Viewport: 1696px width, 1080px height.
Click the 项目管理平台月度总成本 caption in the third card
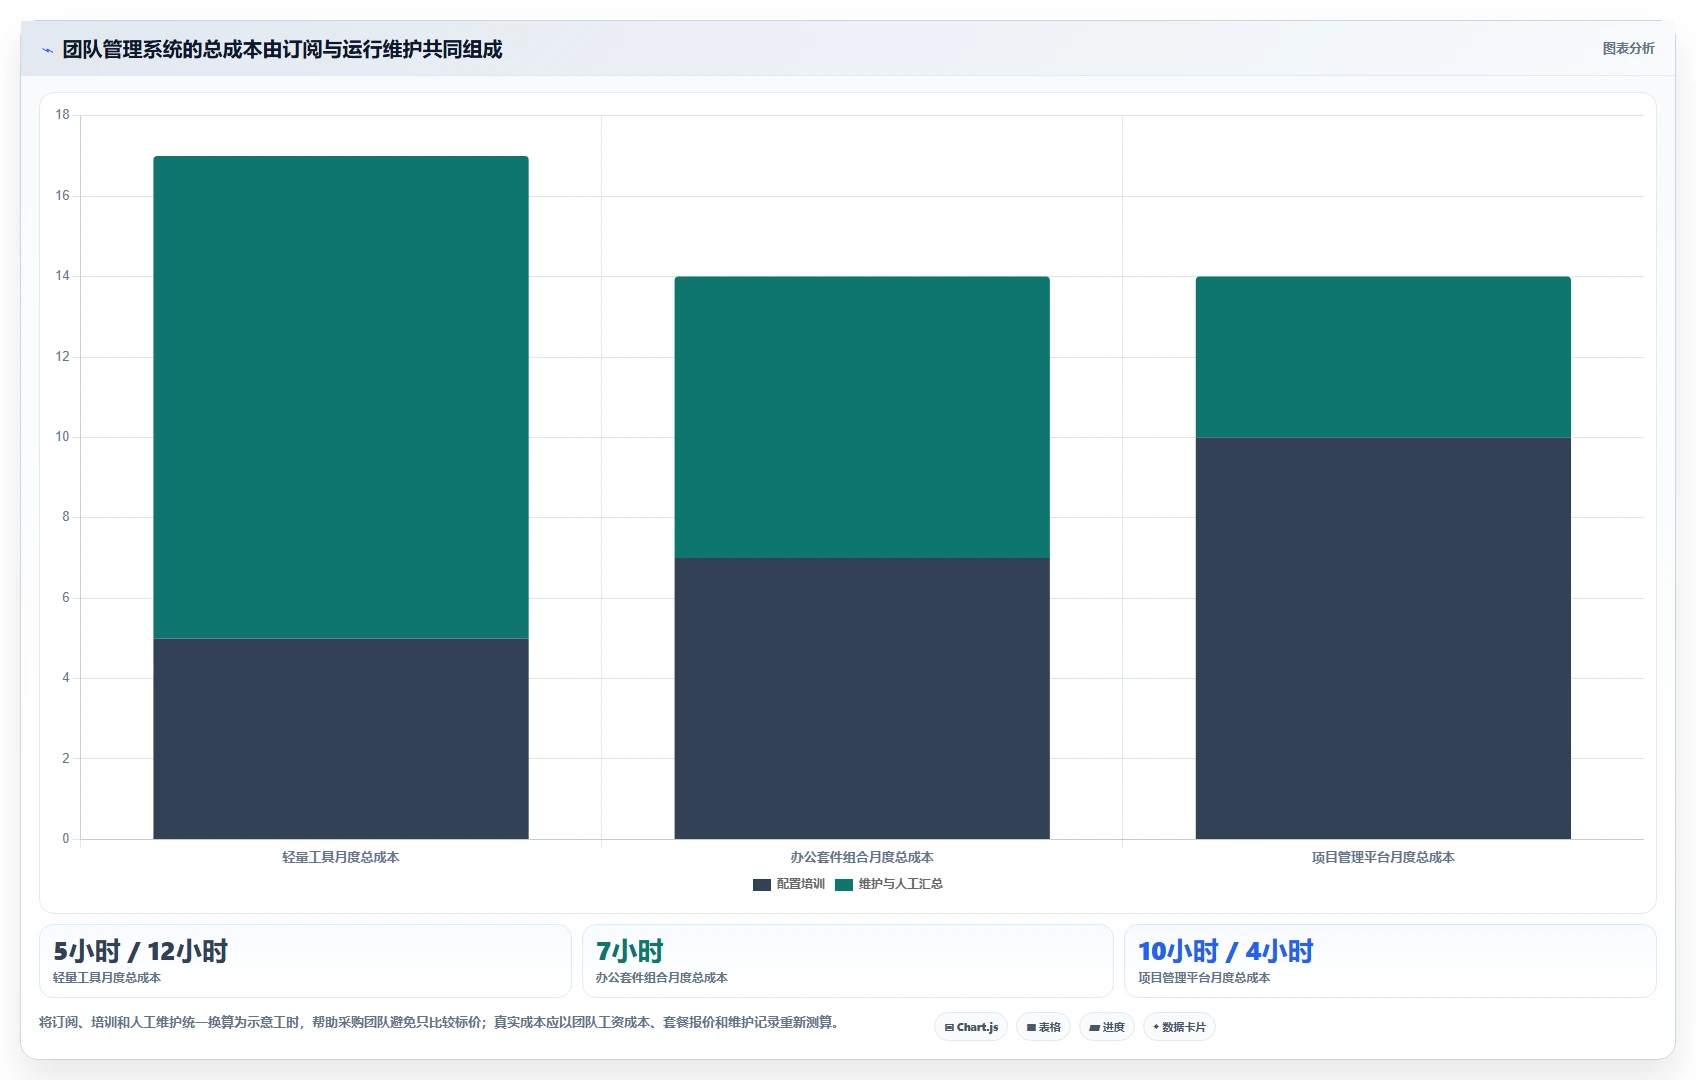(x=1204, y=978)
